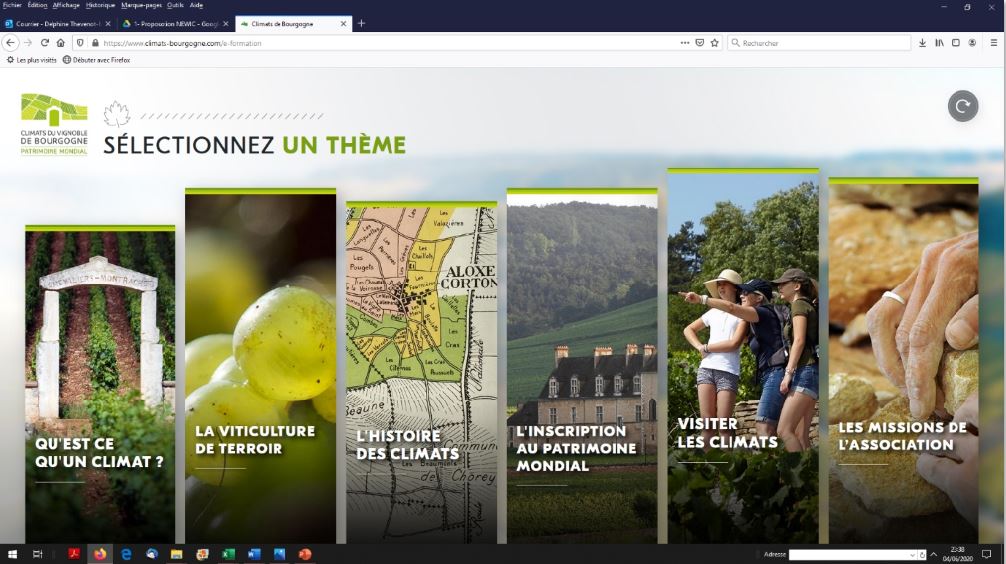Open File Explorer from the taskbar

coord(176,554)
